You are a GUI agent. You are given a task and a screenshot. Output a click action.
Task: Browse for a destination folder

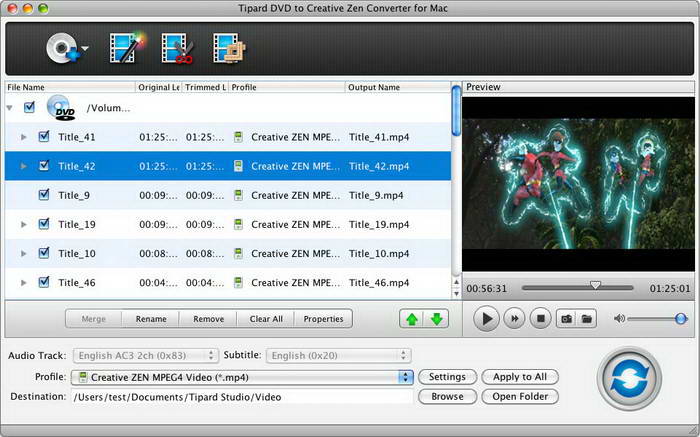(x=447, y=396)
